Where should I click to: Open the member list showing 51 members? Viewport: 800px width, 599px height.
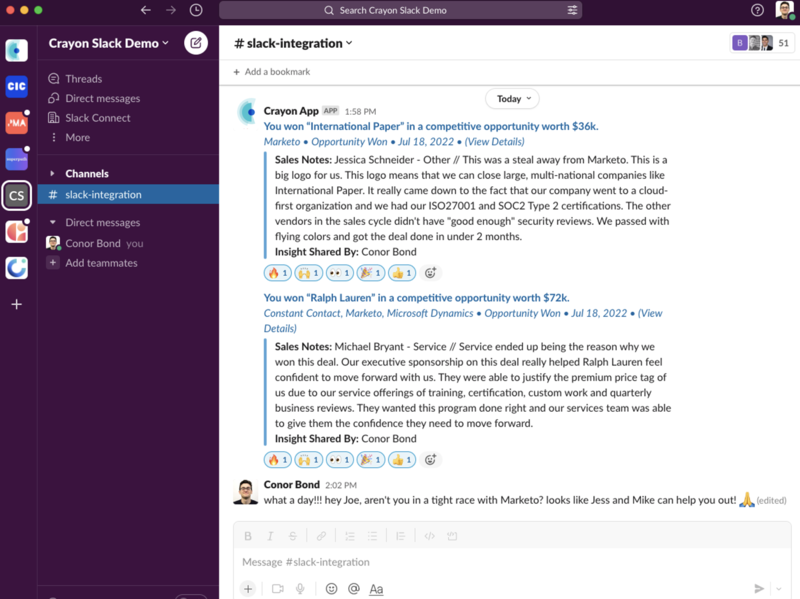pos(762,43)
